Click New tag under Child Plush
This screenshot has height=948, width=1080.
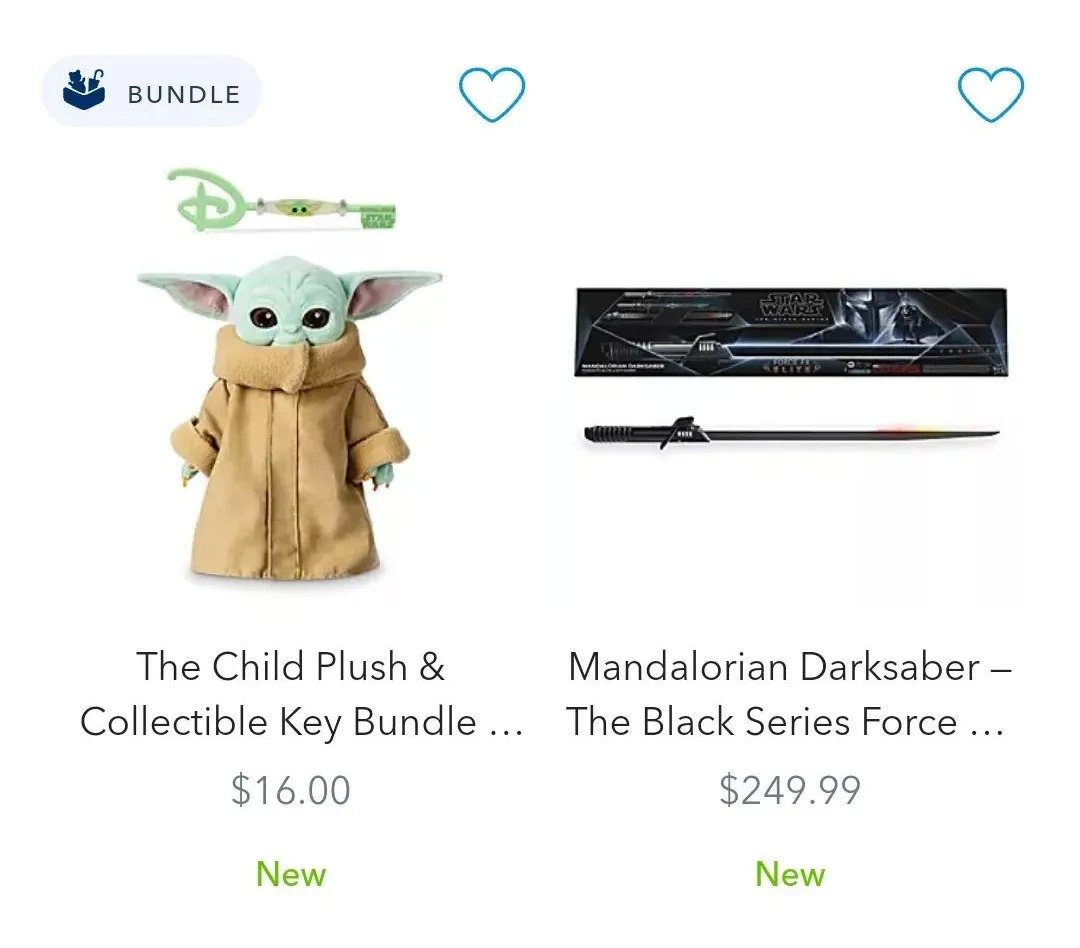point(291,874)
